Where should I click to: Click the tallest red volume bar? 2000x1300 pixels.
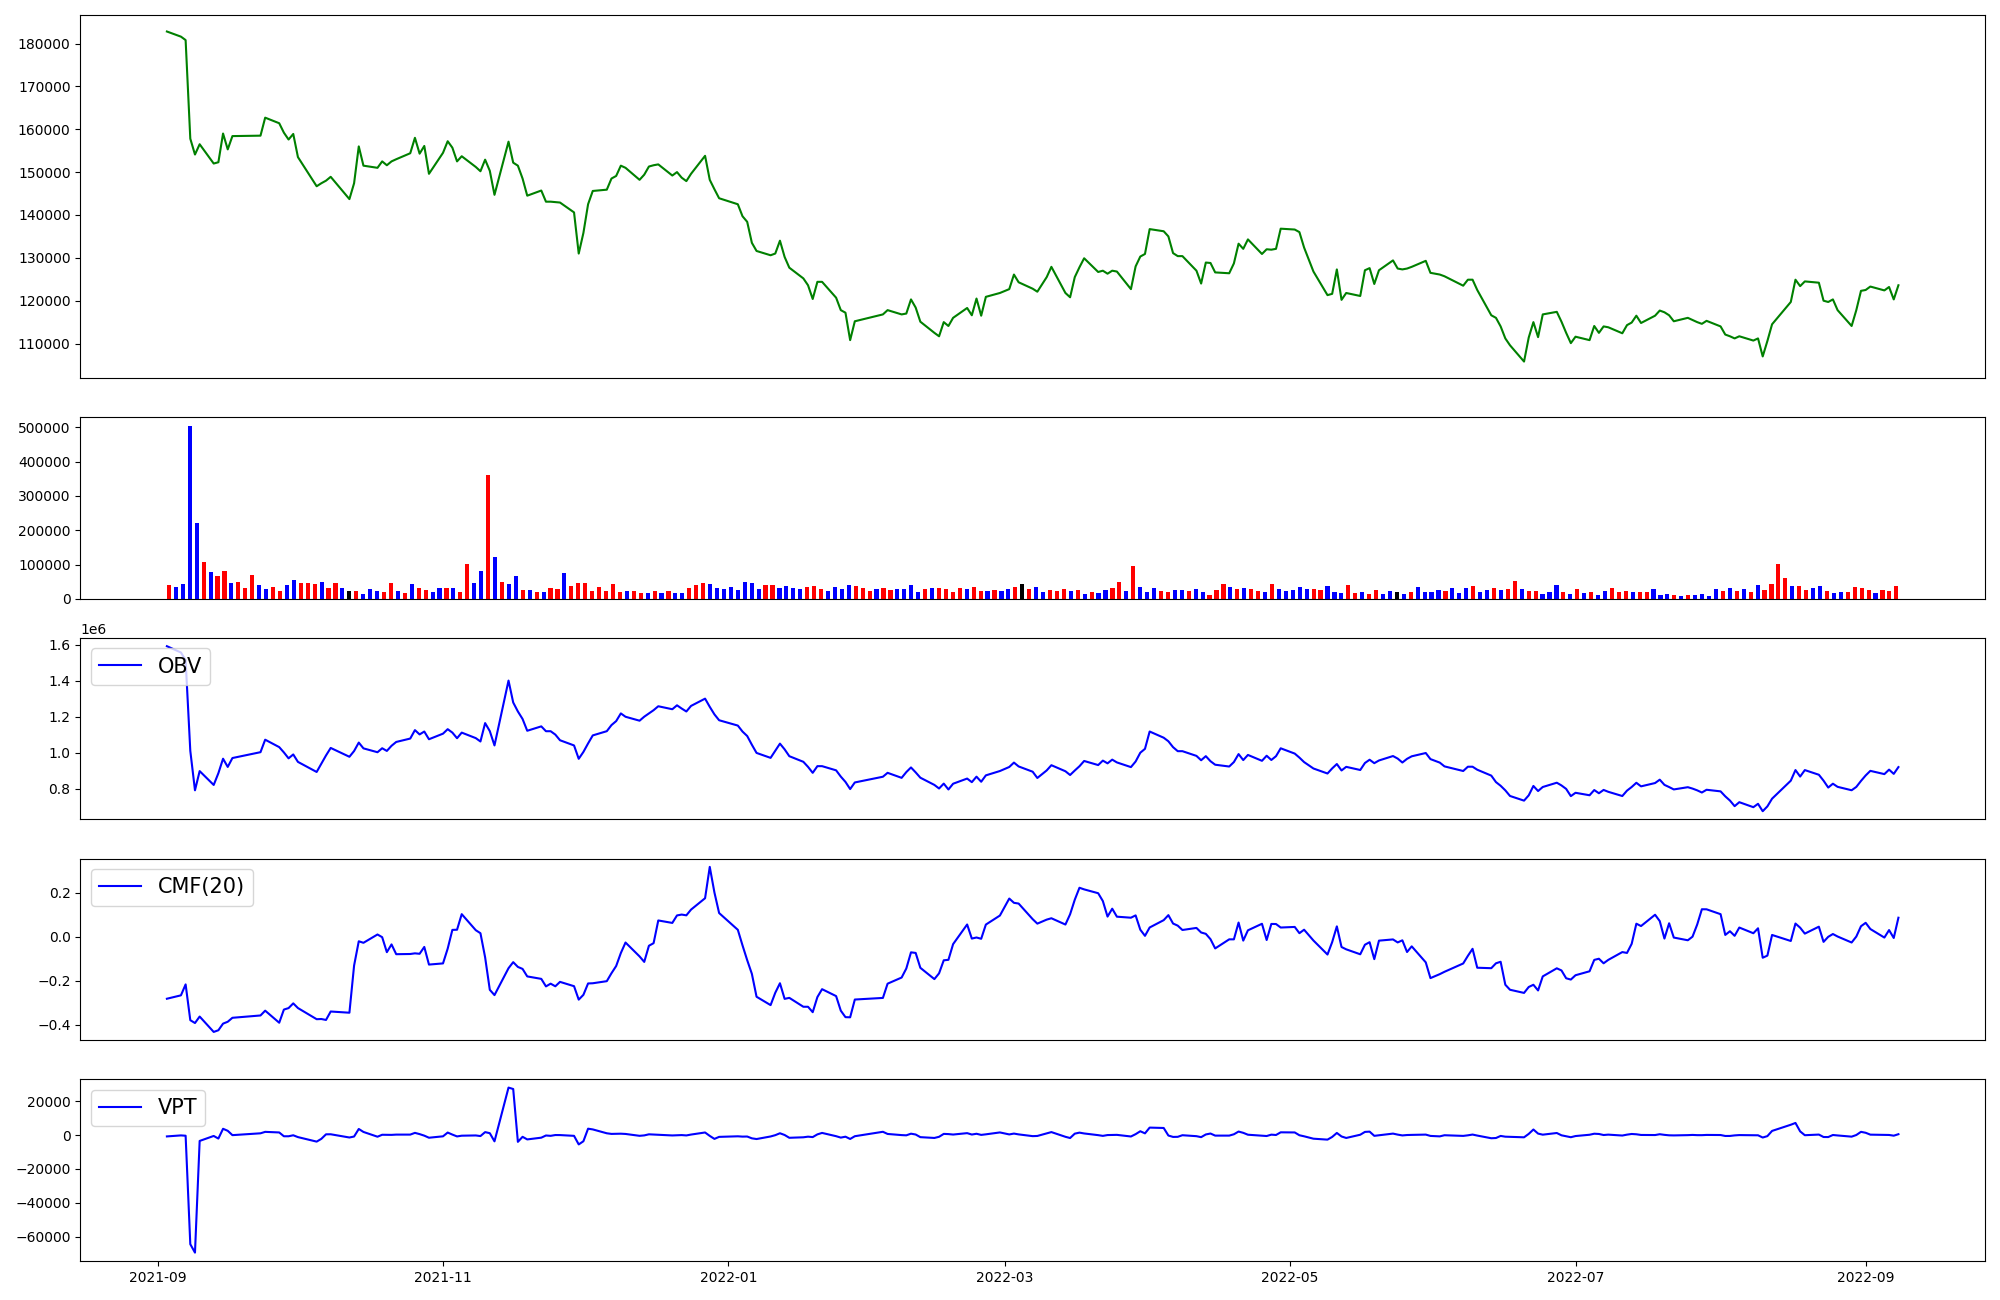[488, 537]
